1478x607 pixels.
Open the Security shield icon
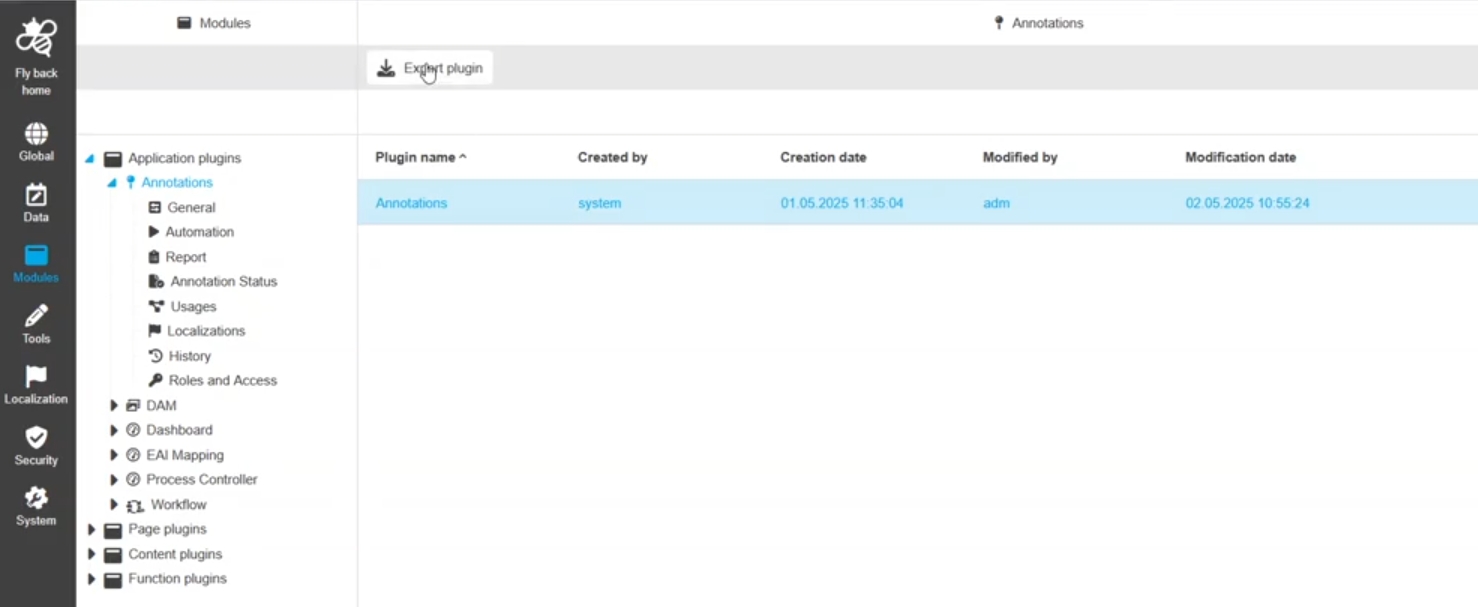tap(36, 437)
